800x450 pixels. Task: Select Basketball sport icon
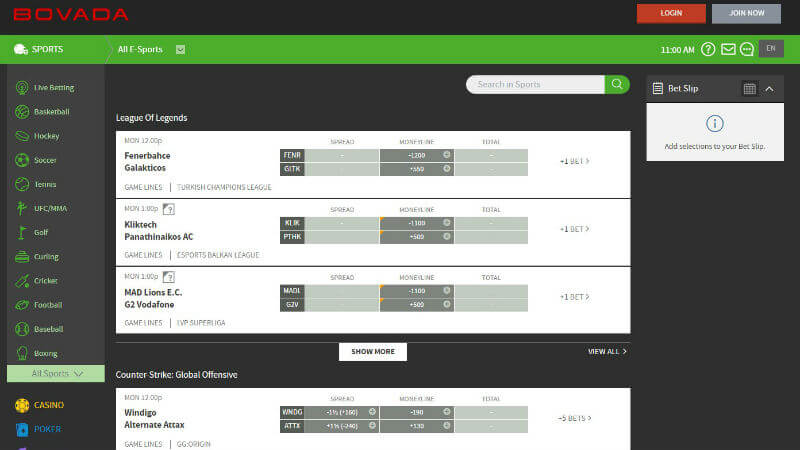(x=22, y=112)
